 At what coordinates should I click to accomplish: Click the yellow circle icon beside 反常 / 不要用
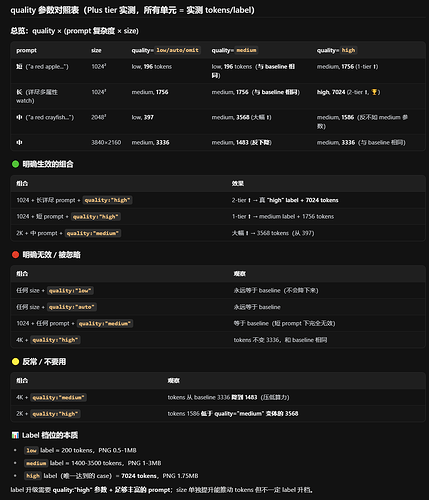click(x=15, y=362)
